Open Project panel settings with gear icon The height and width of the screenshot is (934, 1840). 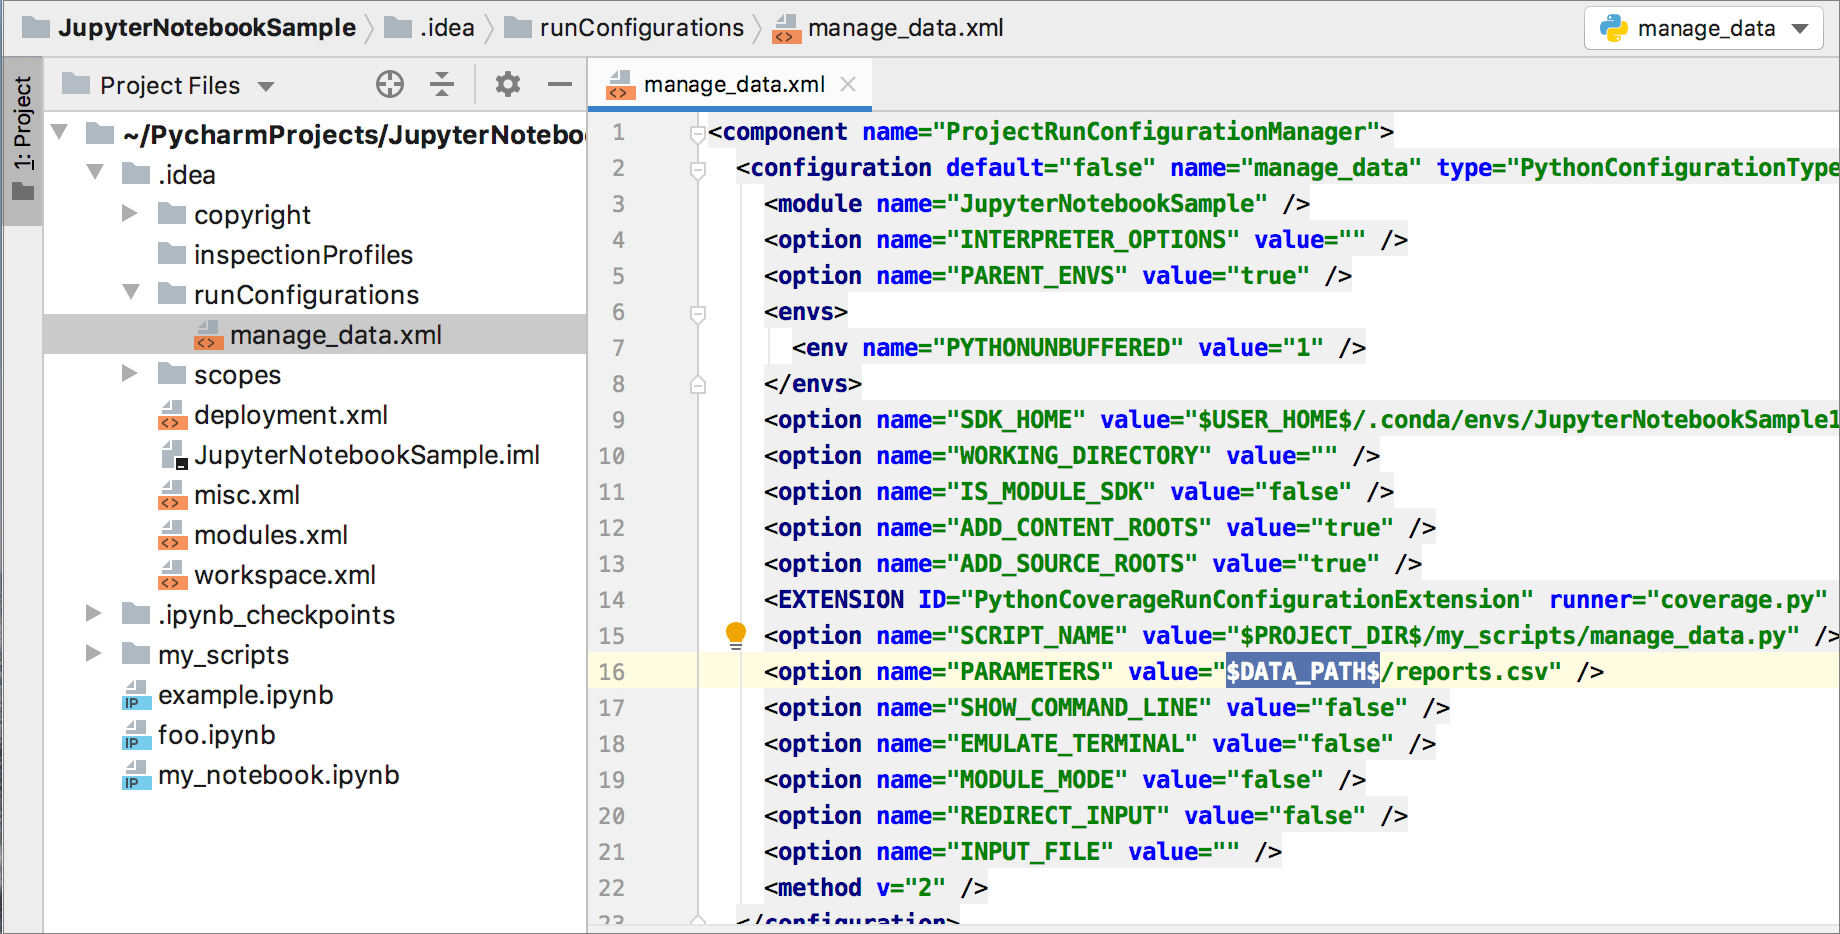coord(507,84)
